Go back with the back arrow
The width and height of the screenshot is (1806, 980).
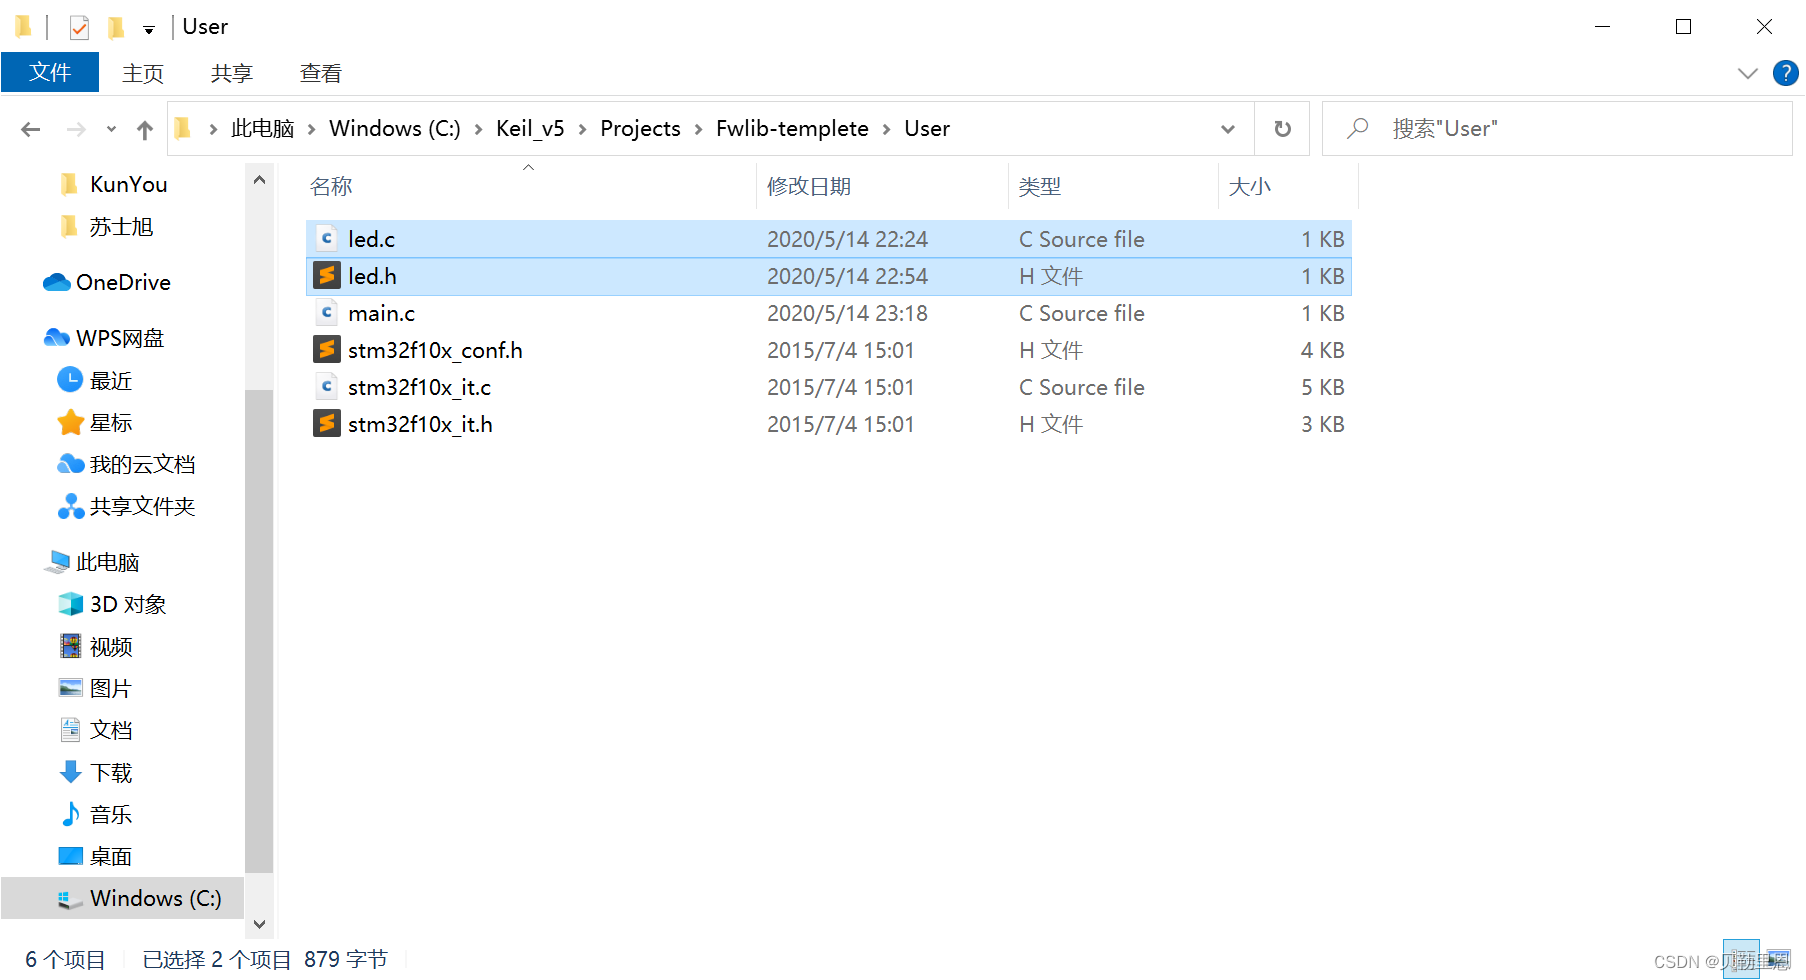[31, 129]
